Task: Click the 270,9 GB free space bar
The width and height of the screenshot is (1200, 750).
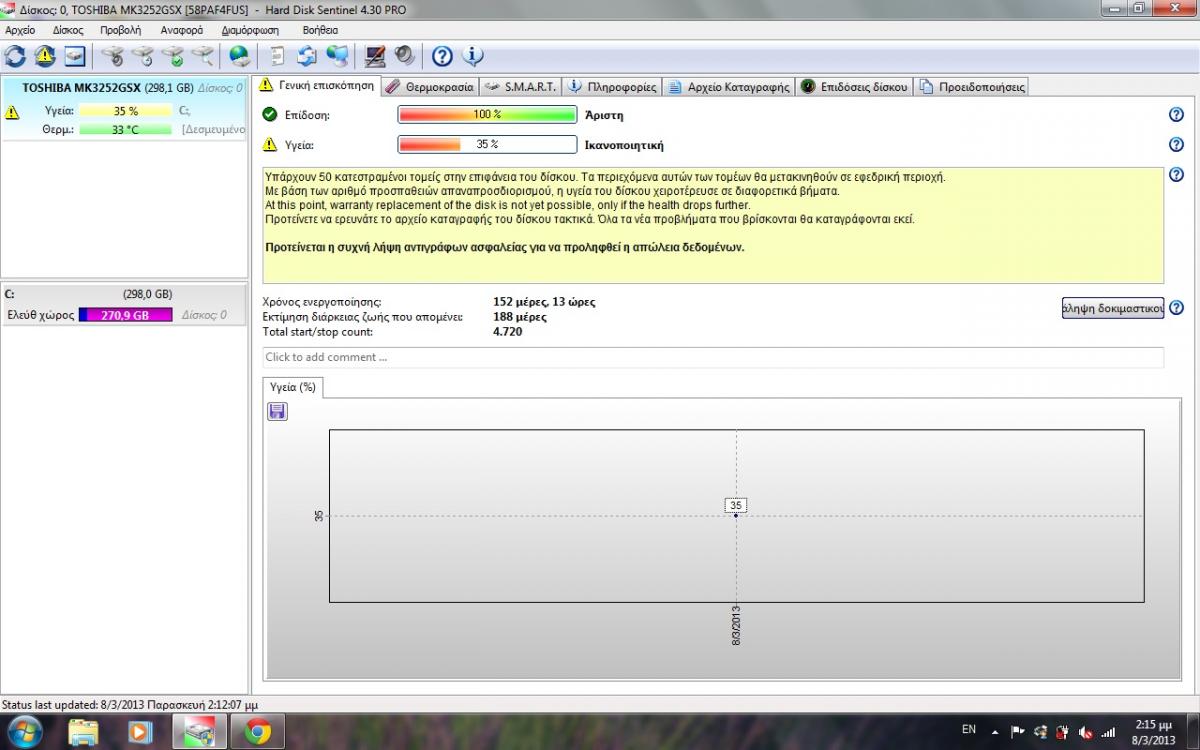Action: click(x=125, y=315)
